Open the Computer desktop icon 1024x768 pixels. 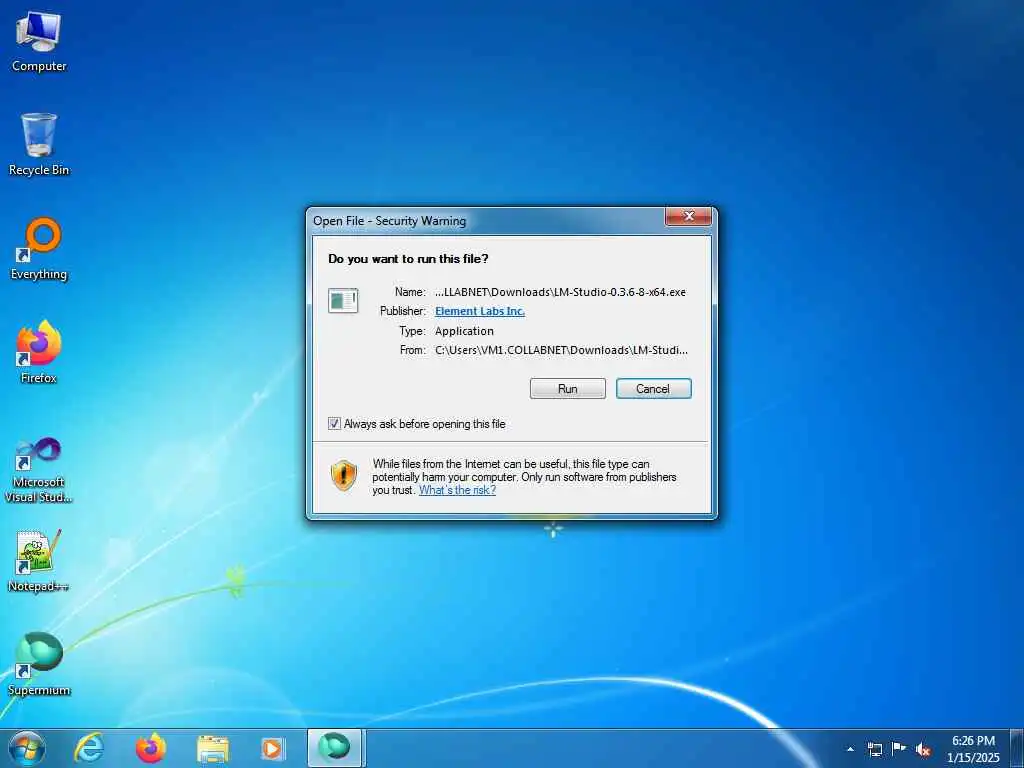pyautogui.click(x=39, y=42)
